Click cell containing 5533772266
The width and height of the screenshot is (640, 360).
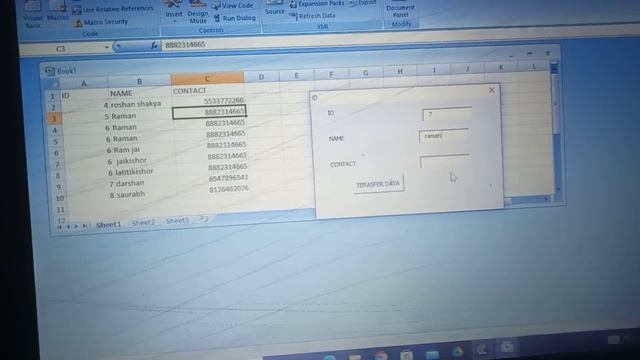[x=209, y=101]
